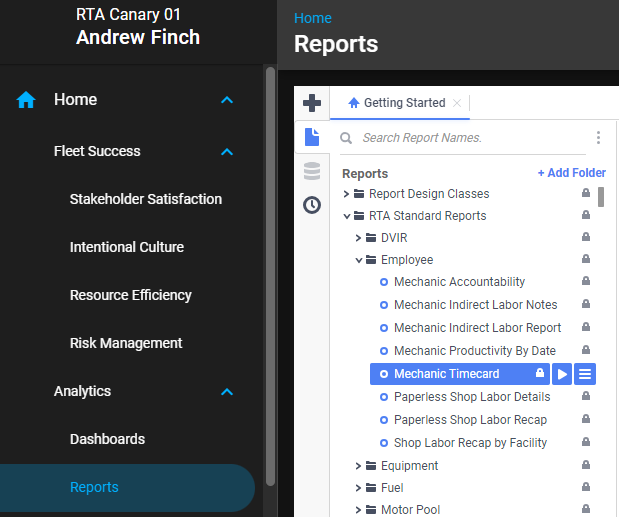Click the Home house icon in sidebar
619x517 pixels.
click(26, 100)
